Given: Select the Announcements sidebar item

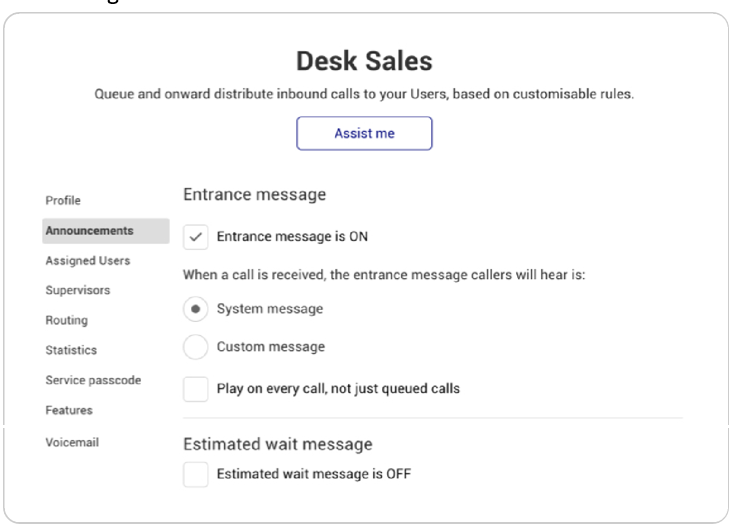Looking at the screenshot, I should [88, 231].
